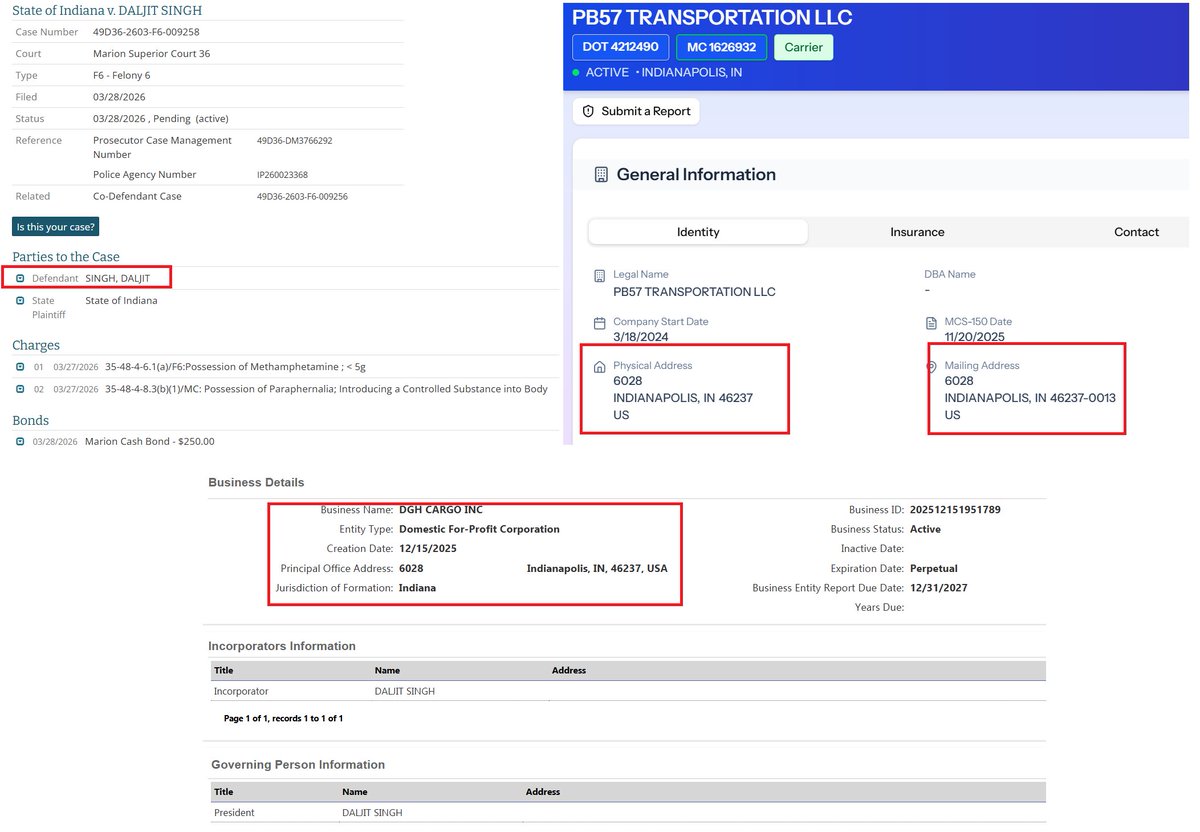Click the Co-Defendant case number 49D36-2603-F6-009256
This screenshot has width=1200, height=832.
(302, 196)
